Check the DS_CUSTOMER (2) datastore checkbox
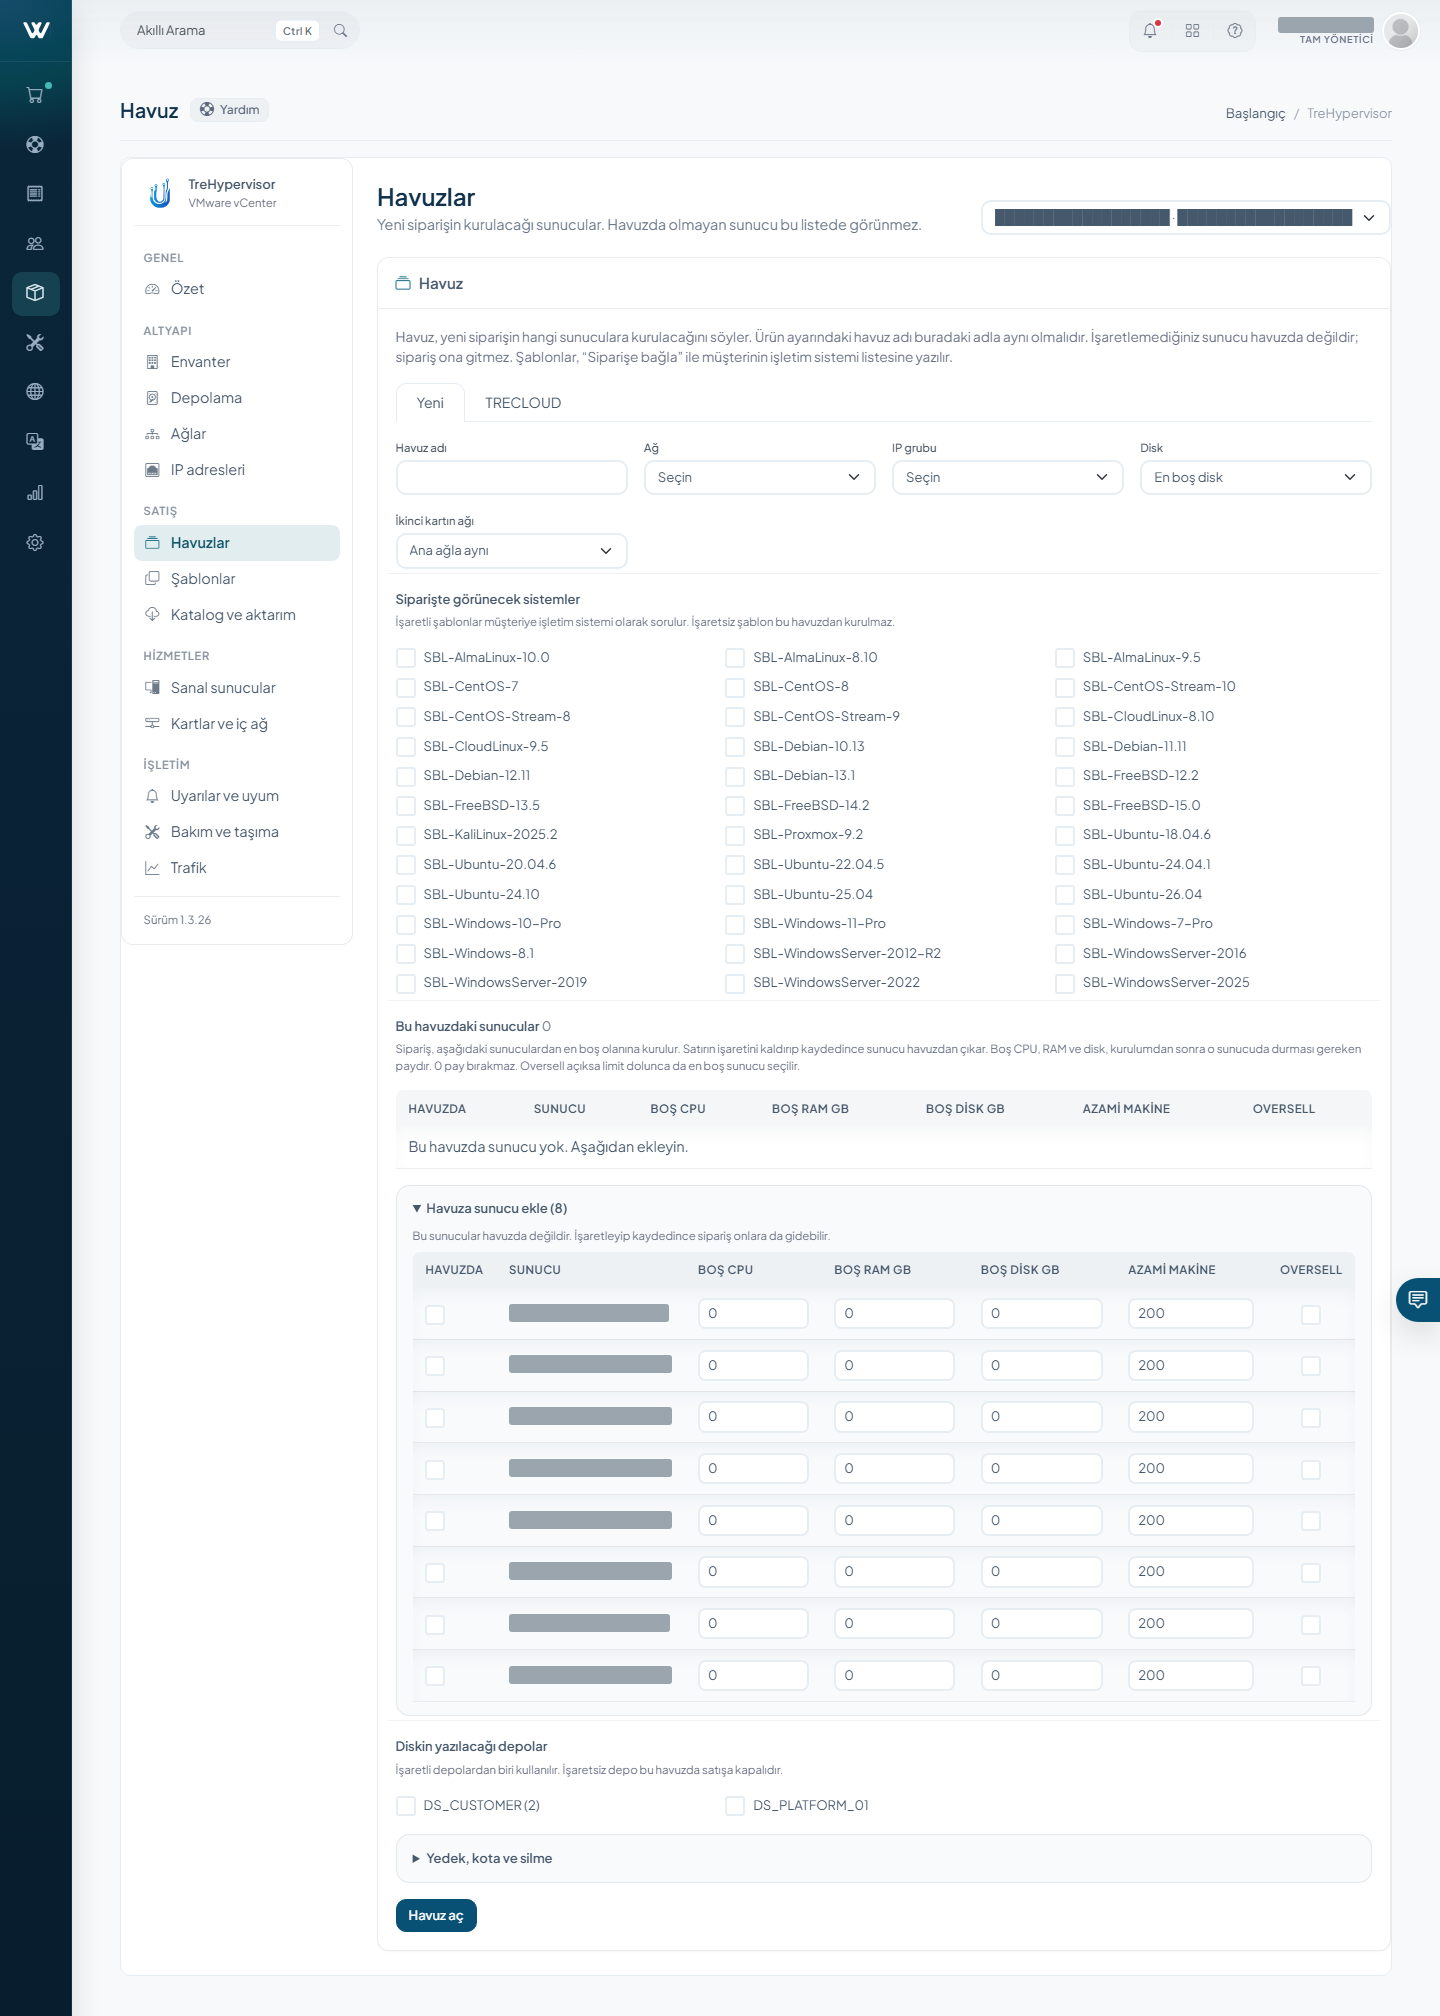Viewport: 1440px width, 2016px height. [406, 1805]
